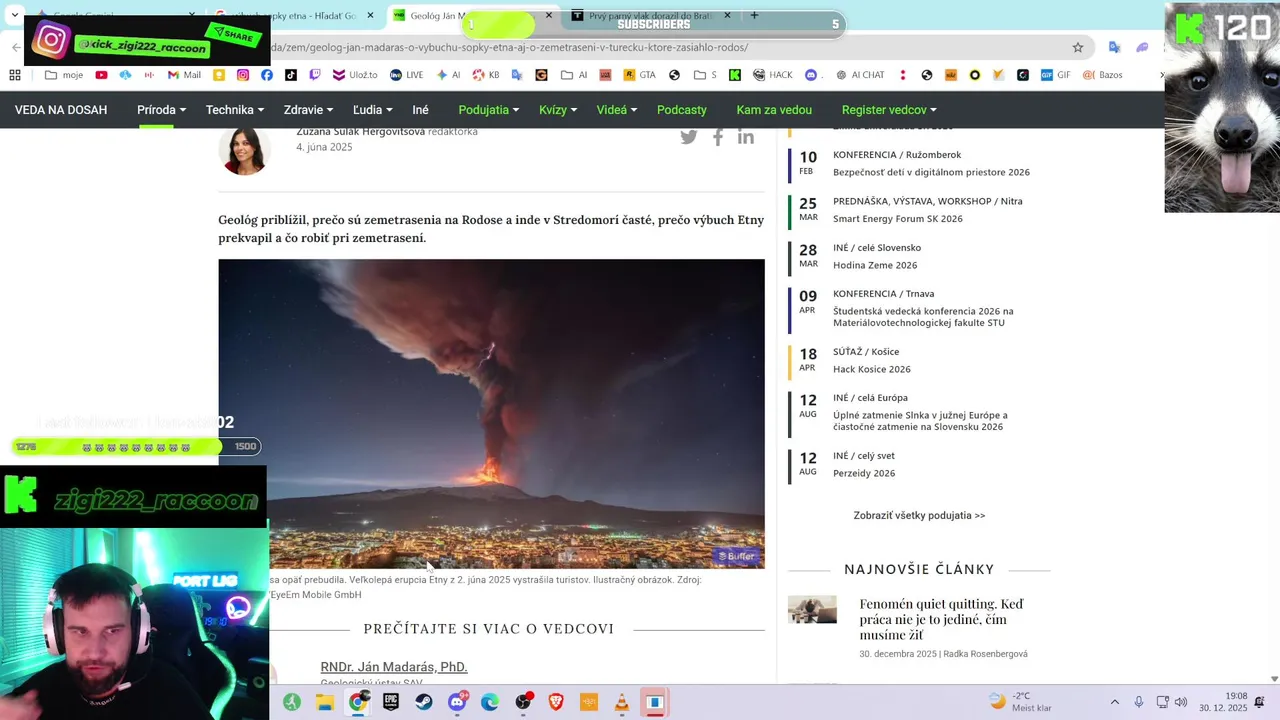Click the microphone icon in system tray
Viewport: 1280px width, 720px height.
1138,702
